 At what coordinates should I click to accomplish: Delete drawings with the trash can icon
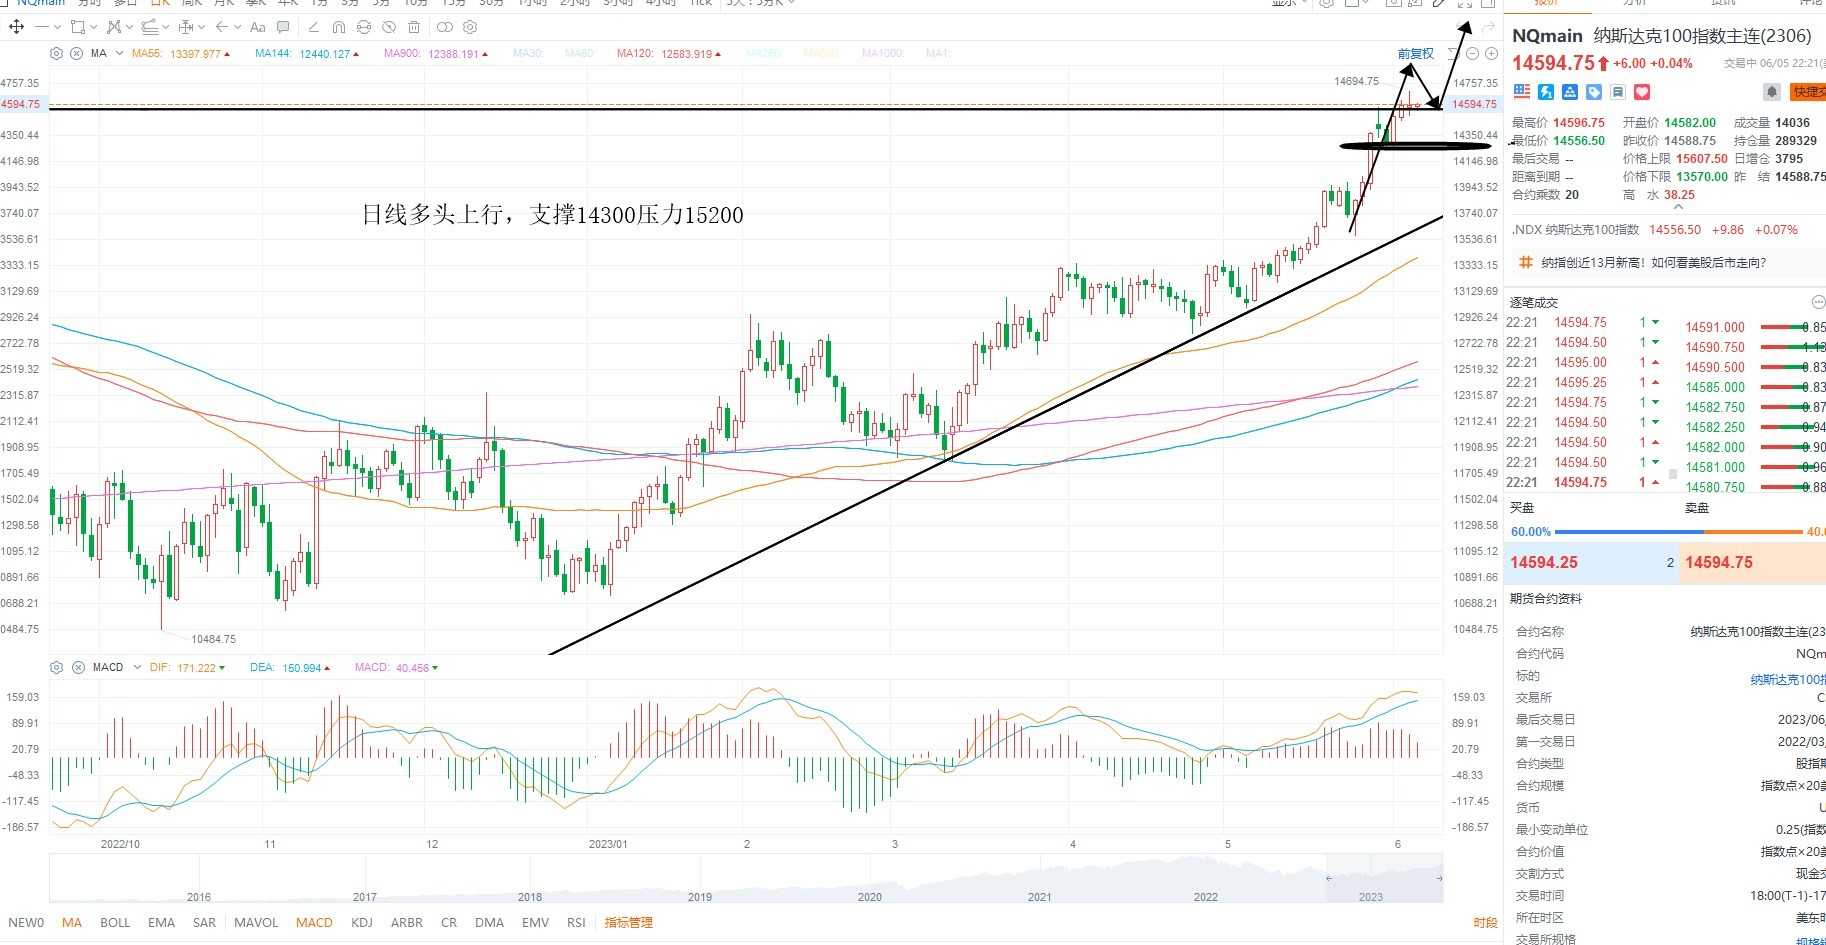(414, 27)
